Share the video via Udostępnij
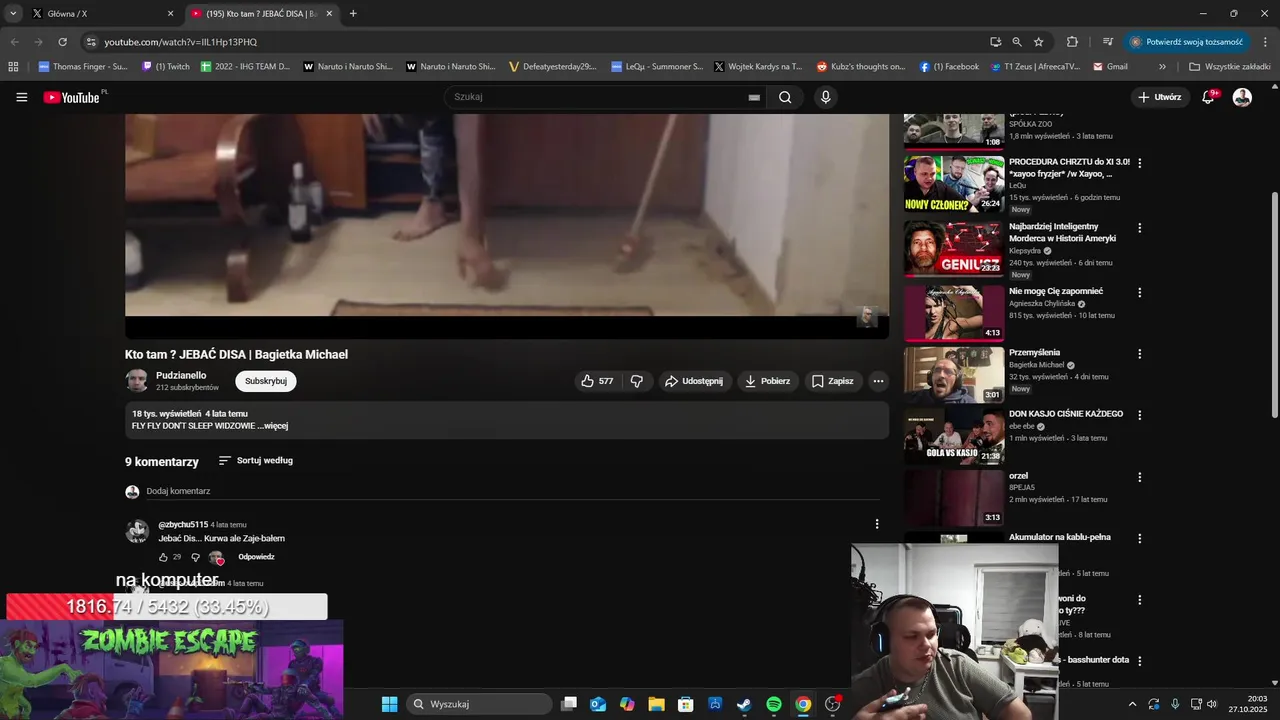This screenshot has height=720, width=1280. tap(694, 381)
